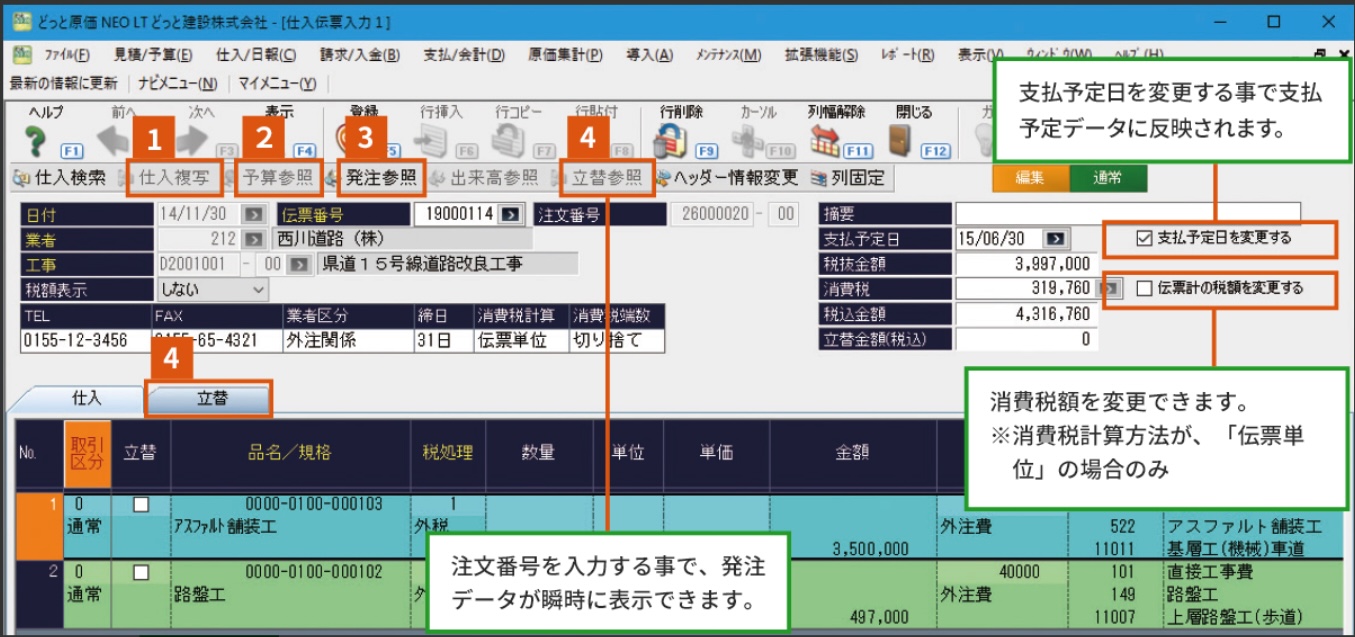Click the 伝票番号 field 19000114
1355x637 pixels.
(x=457, y=214)
